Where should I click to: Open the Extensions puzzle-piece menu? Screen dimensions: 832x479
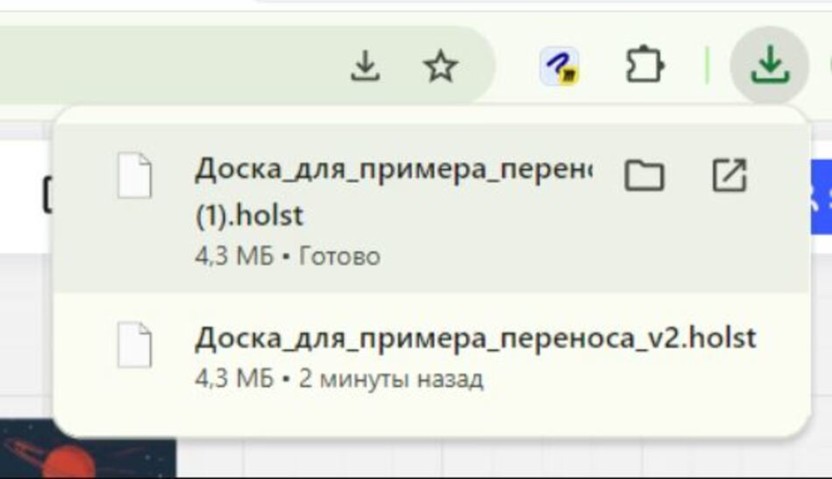coord(644,65)
